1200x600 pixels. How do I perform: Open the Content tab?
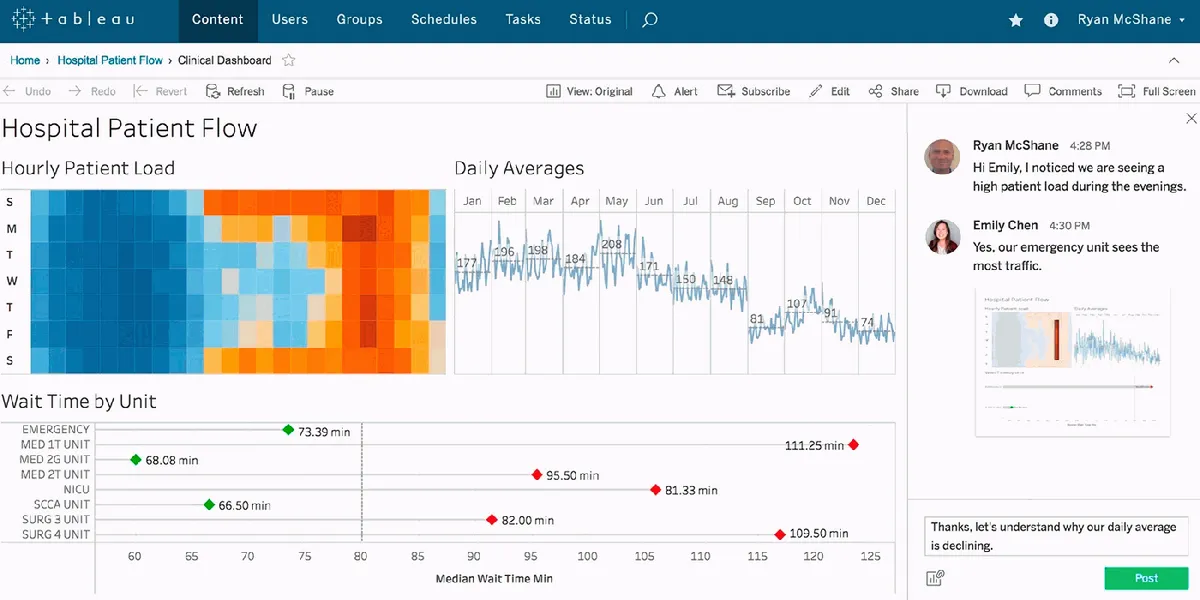[x=217, y=19]
